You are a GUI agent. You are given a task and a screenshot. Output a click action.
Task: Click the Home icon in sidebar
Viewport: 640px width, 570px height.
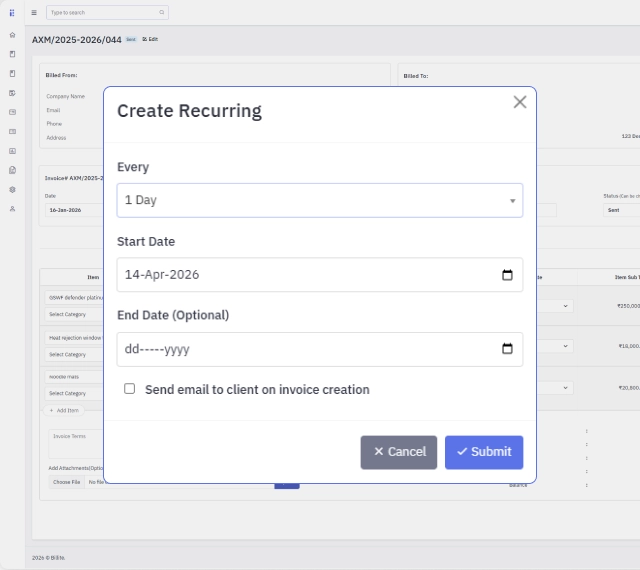[x=12, y=35]
